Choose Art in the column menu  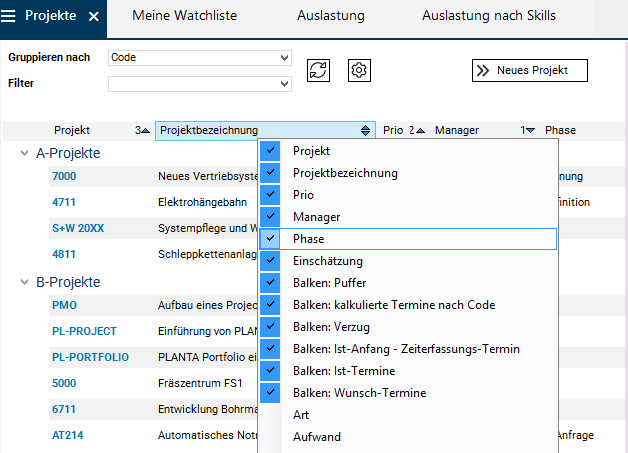301,415
